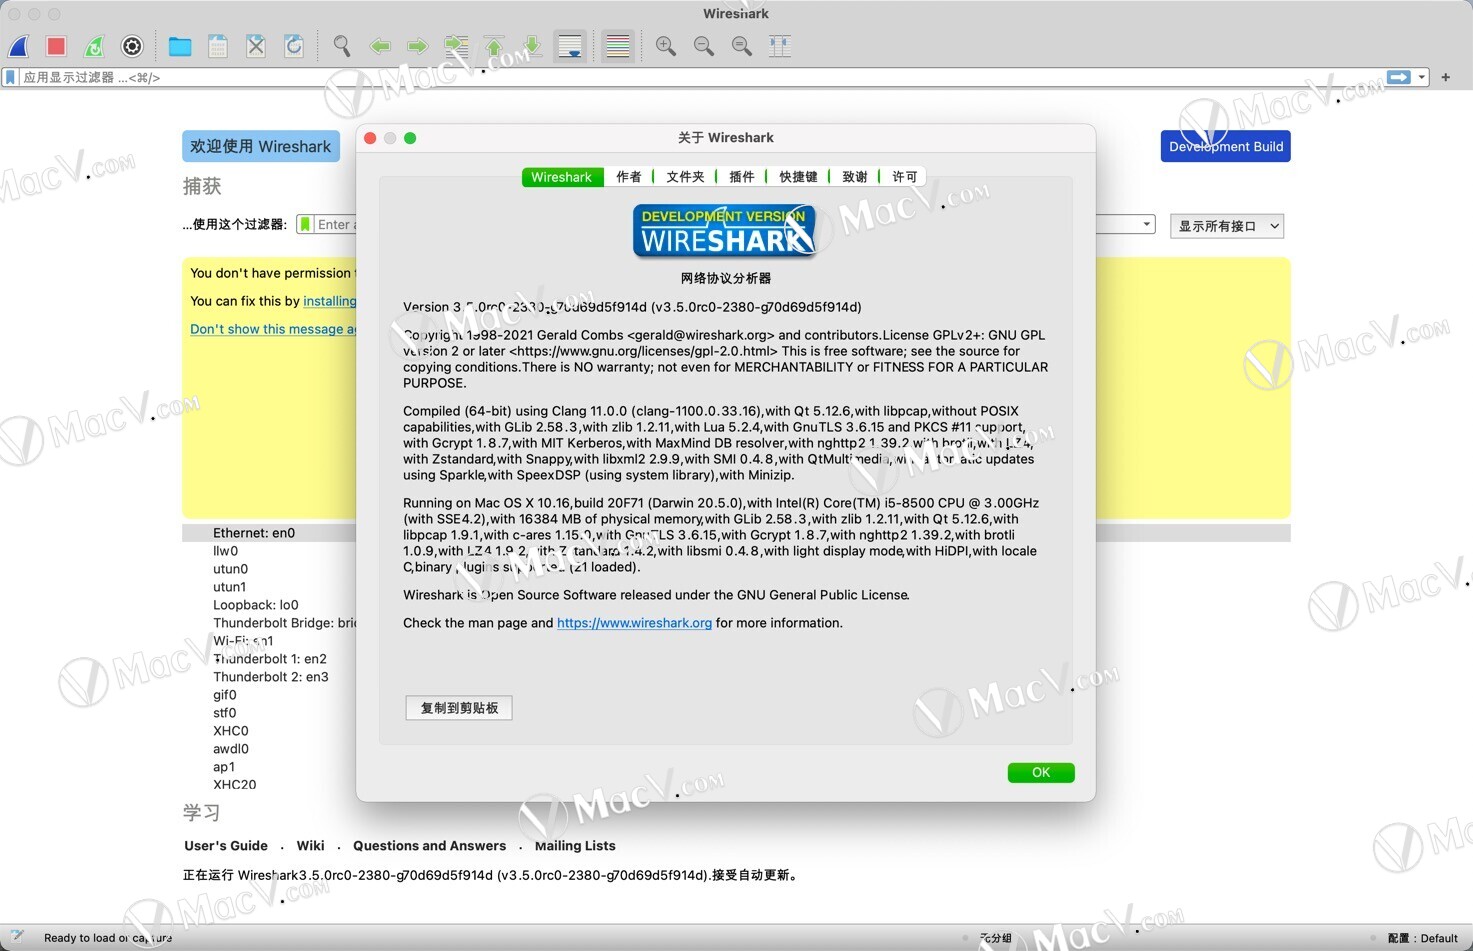Viewport: 1473px width, 951px height.
Task: Click the display filter bookmark icon
Action: 11,77
